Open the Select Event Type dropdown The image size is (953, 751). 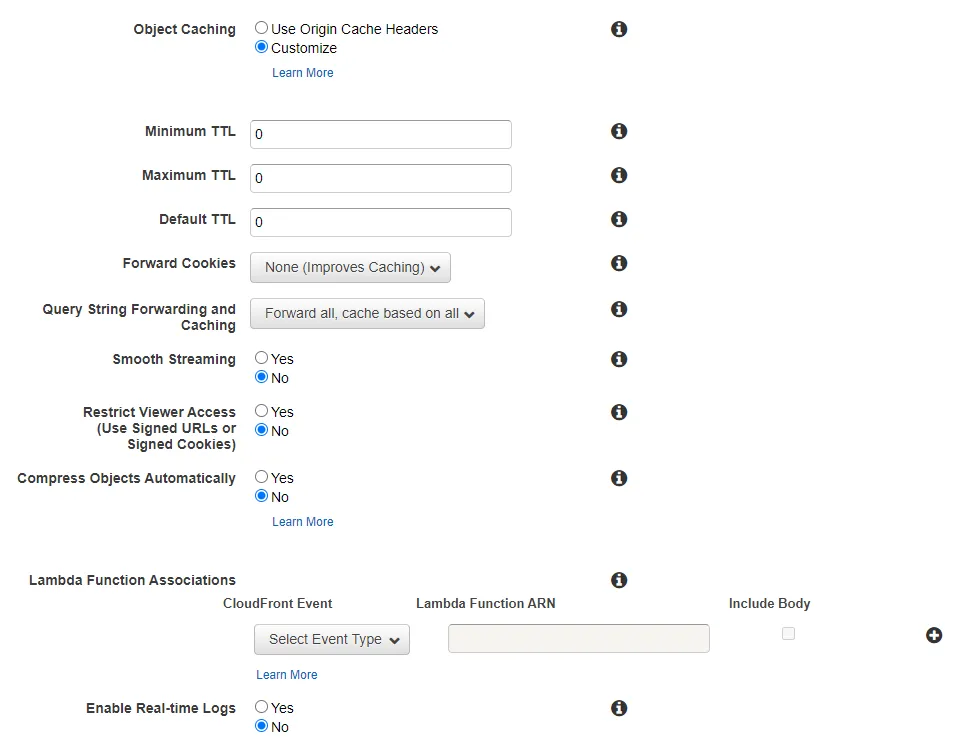click(x=332, y=640)
